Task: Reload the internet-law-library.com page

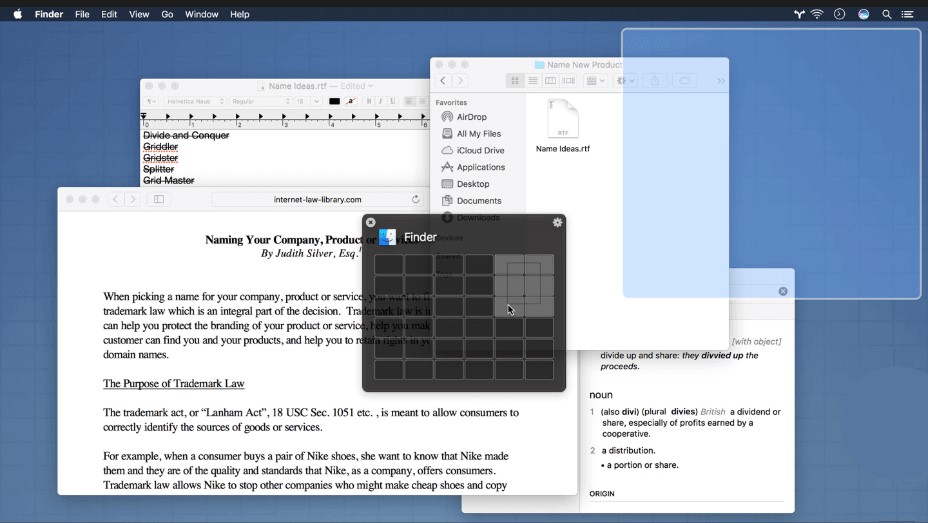Action: pos(415,199)
